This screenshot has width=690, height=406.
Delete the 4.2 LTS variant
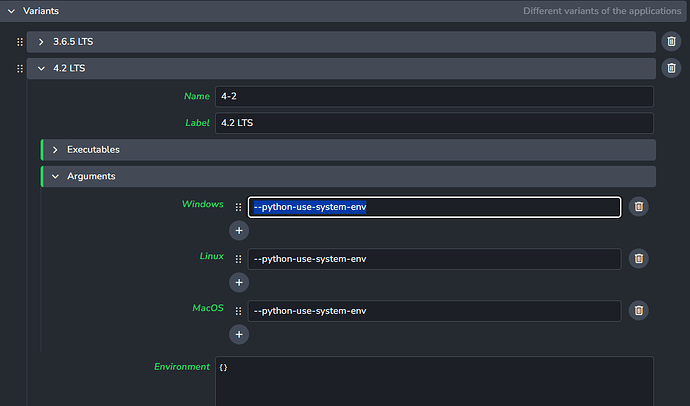point(672,68)
